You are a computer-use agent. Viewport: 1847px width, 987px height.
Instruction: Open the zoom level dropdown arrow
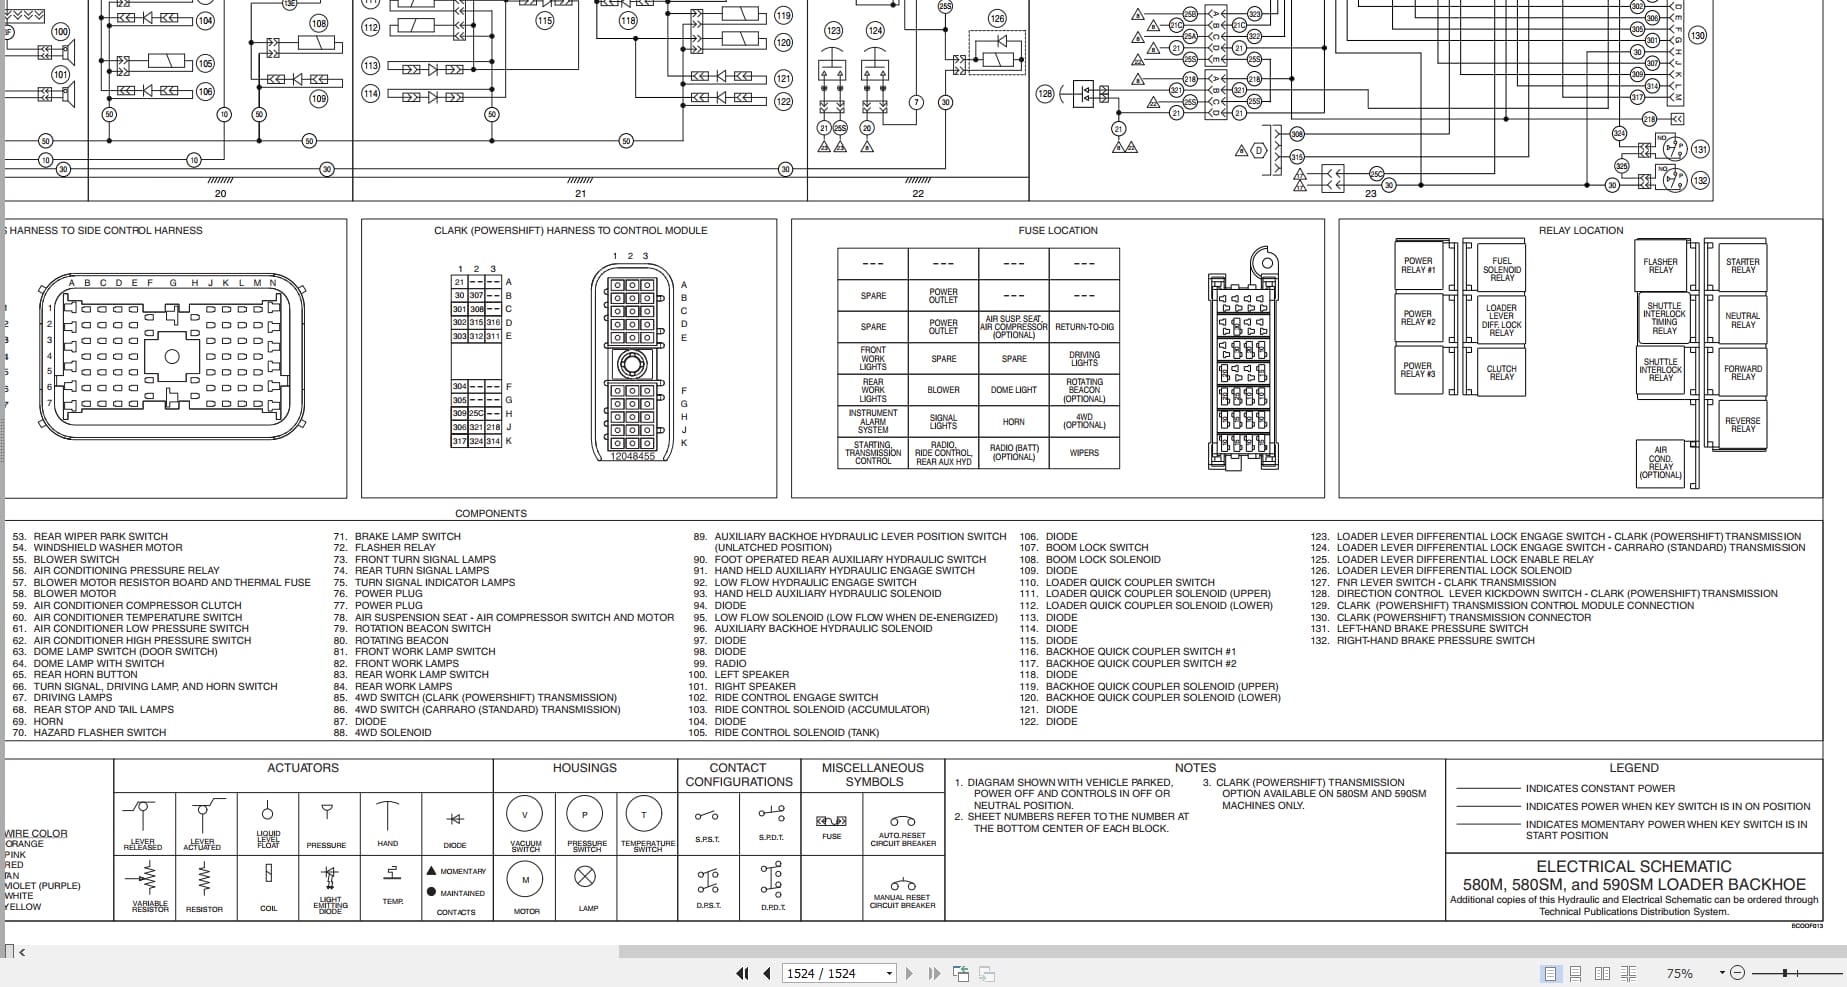[1723, 972]
